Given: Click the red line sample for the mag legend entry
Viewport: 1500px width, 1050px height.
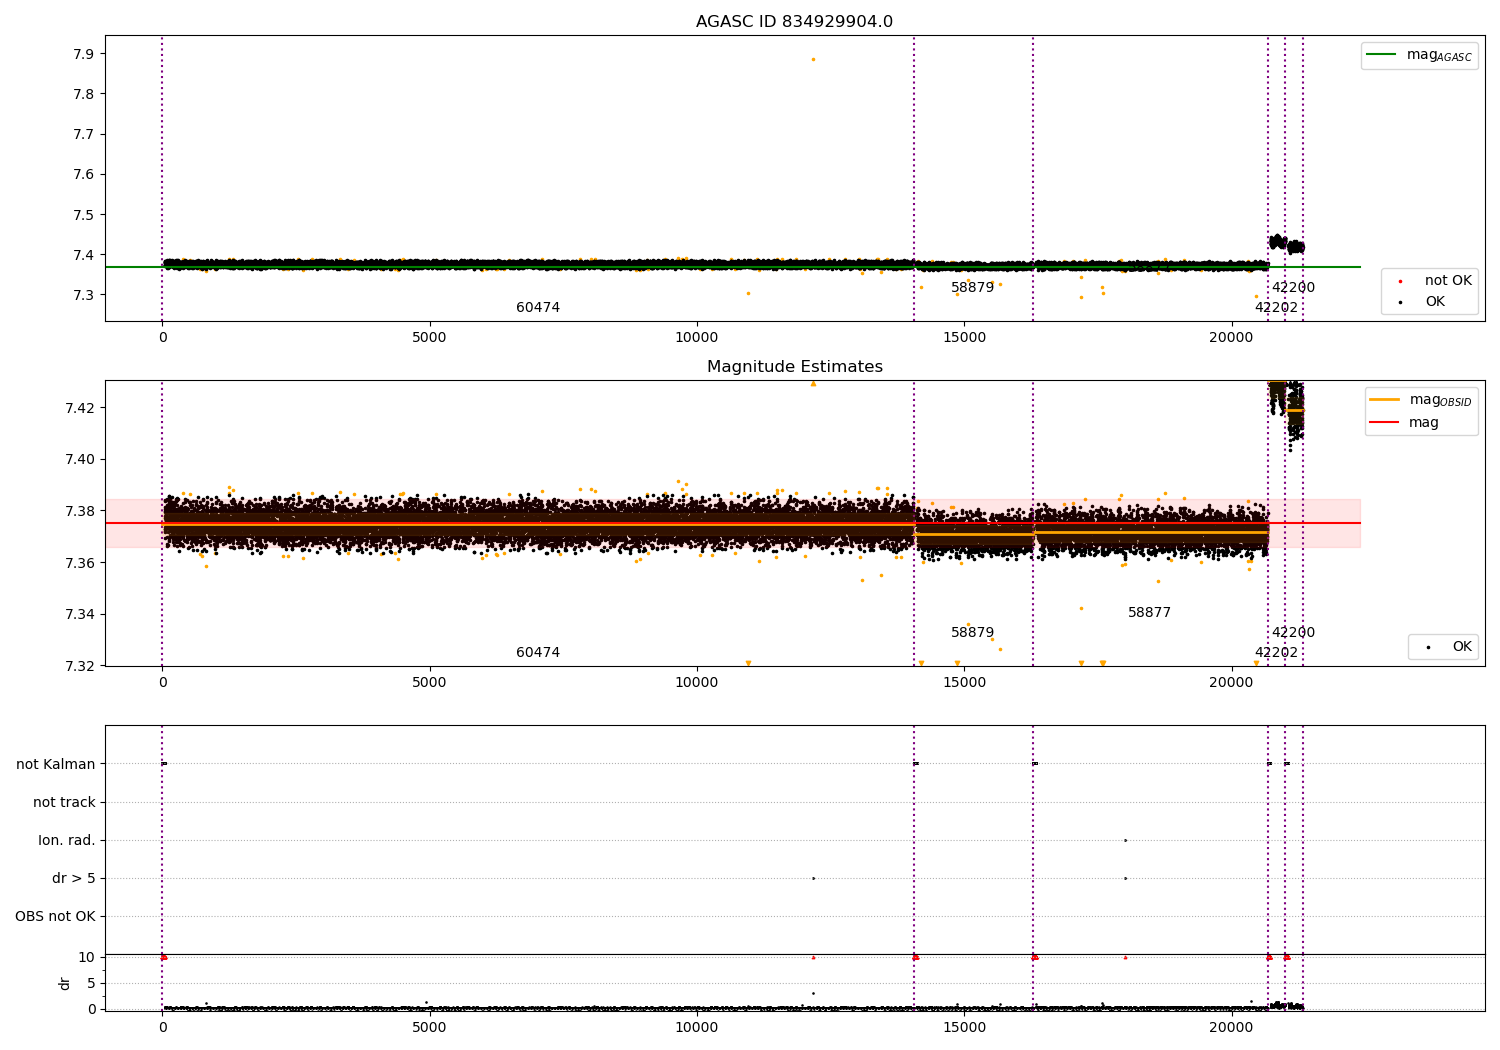Looking at the screenshot, I should pyautogui.click(x=1384, y=423).
